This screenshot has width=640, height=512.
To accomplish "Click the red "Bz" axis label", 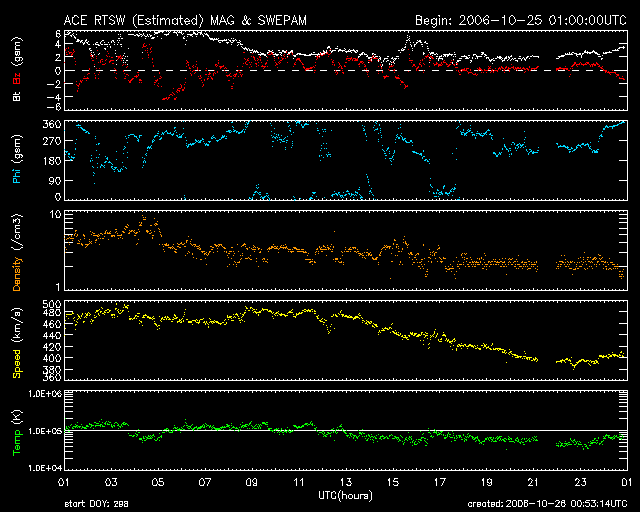I will pyautogui.click(x=17, y=78).
